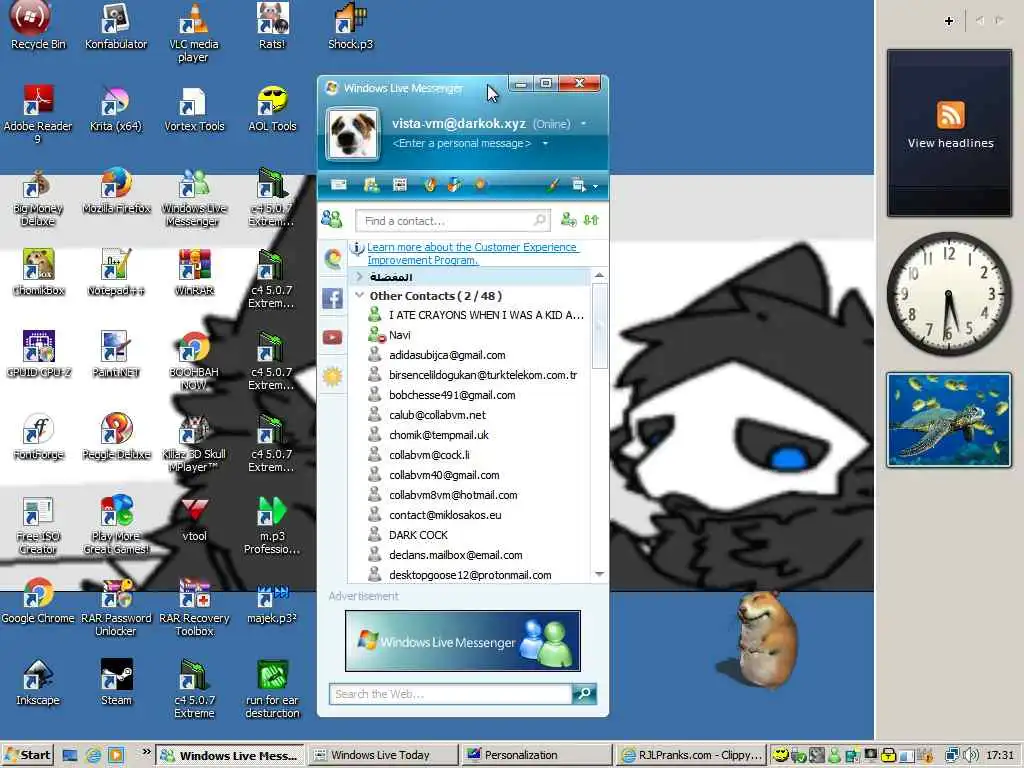
Task: Click the Enter a personal message field
Action: click(x=462, y=143)
